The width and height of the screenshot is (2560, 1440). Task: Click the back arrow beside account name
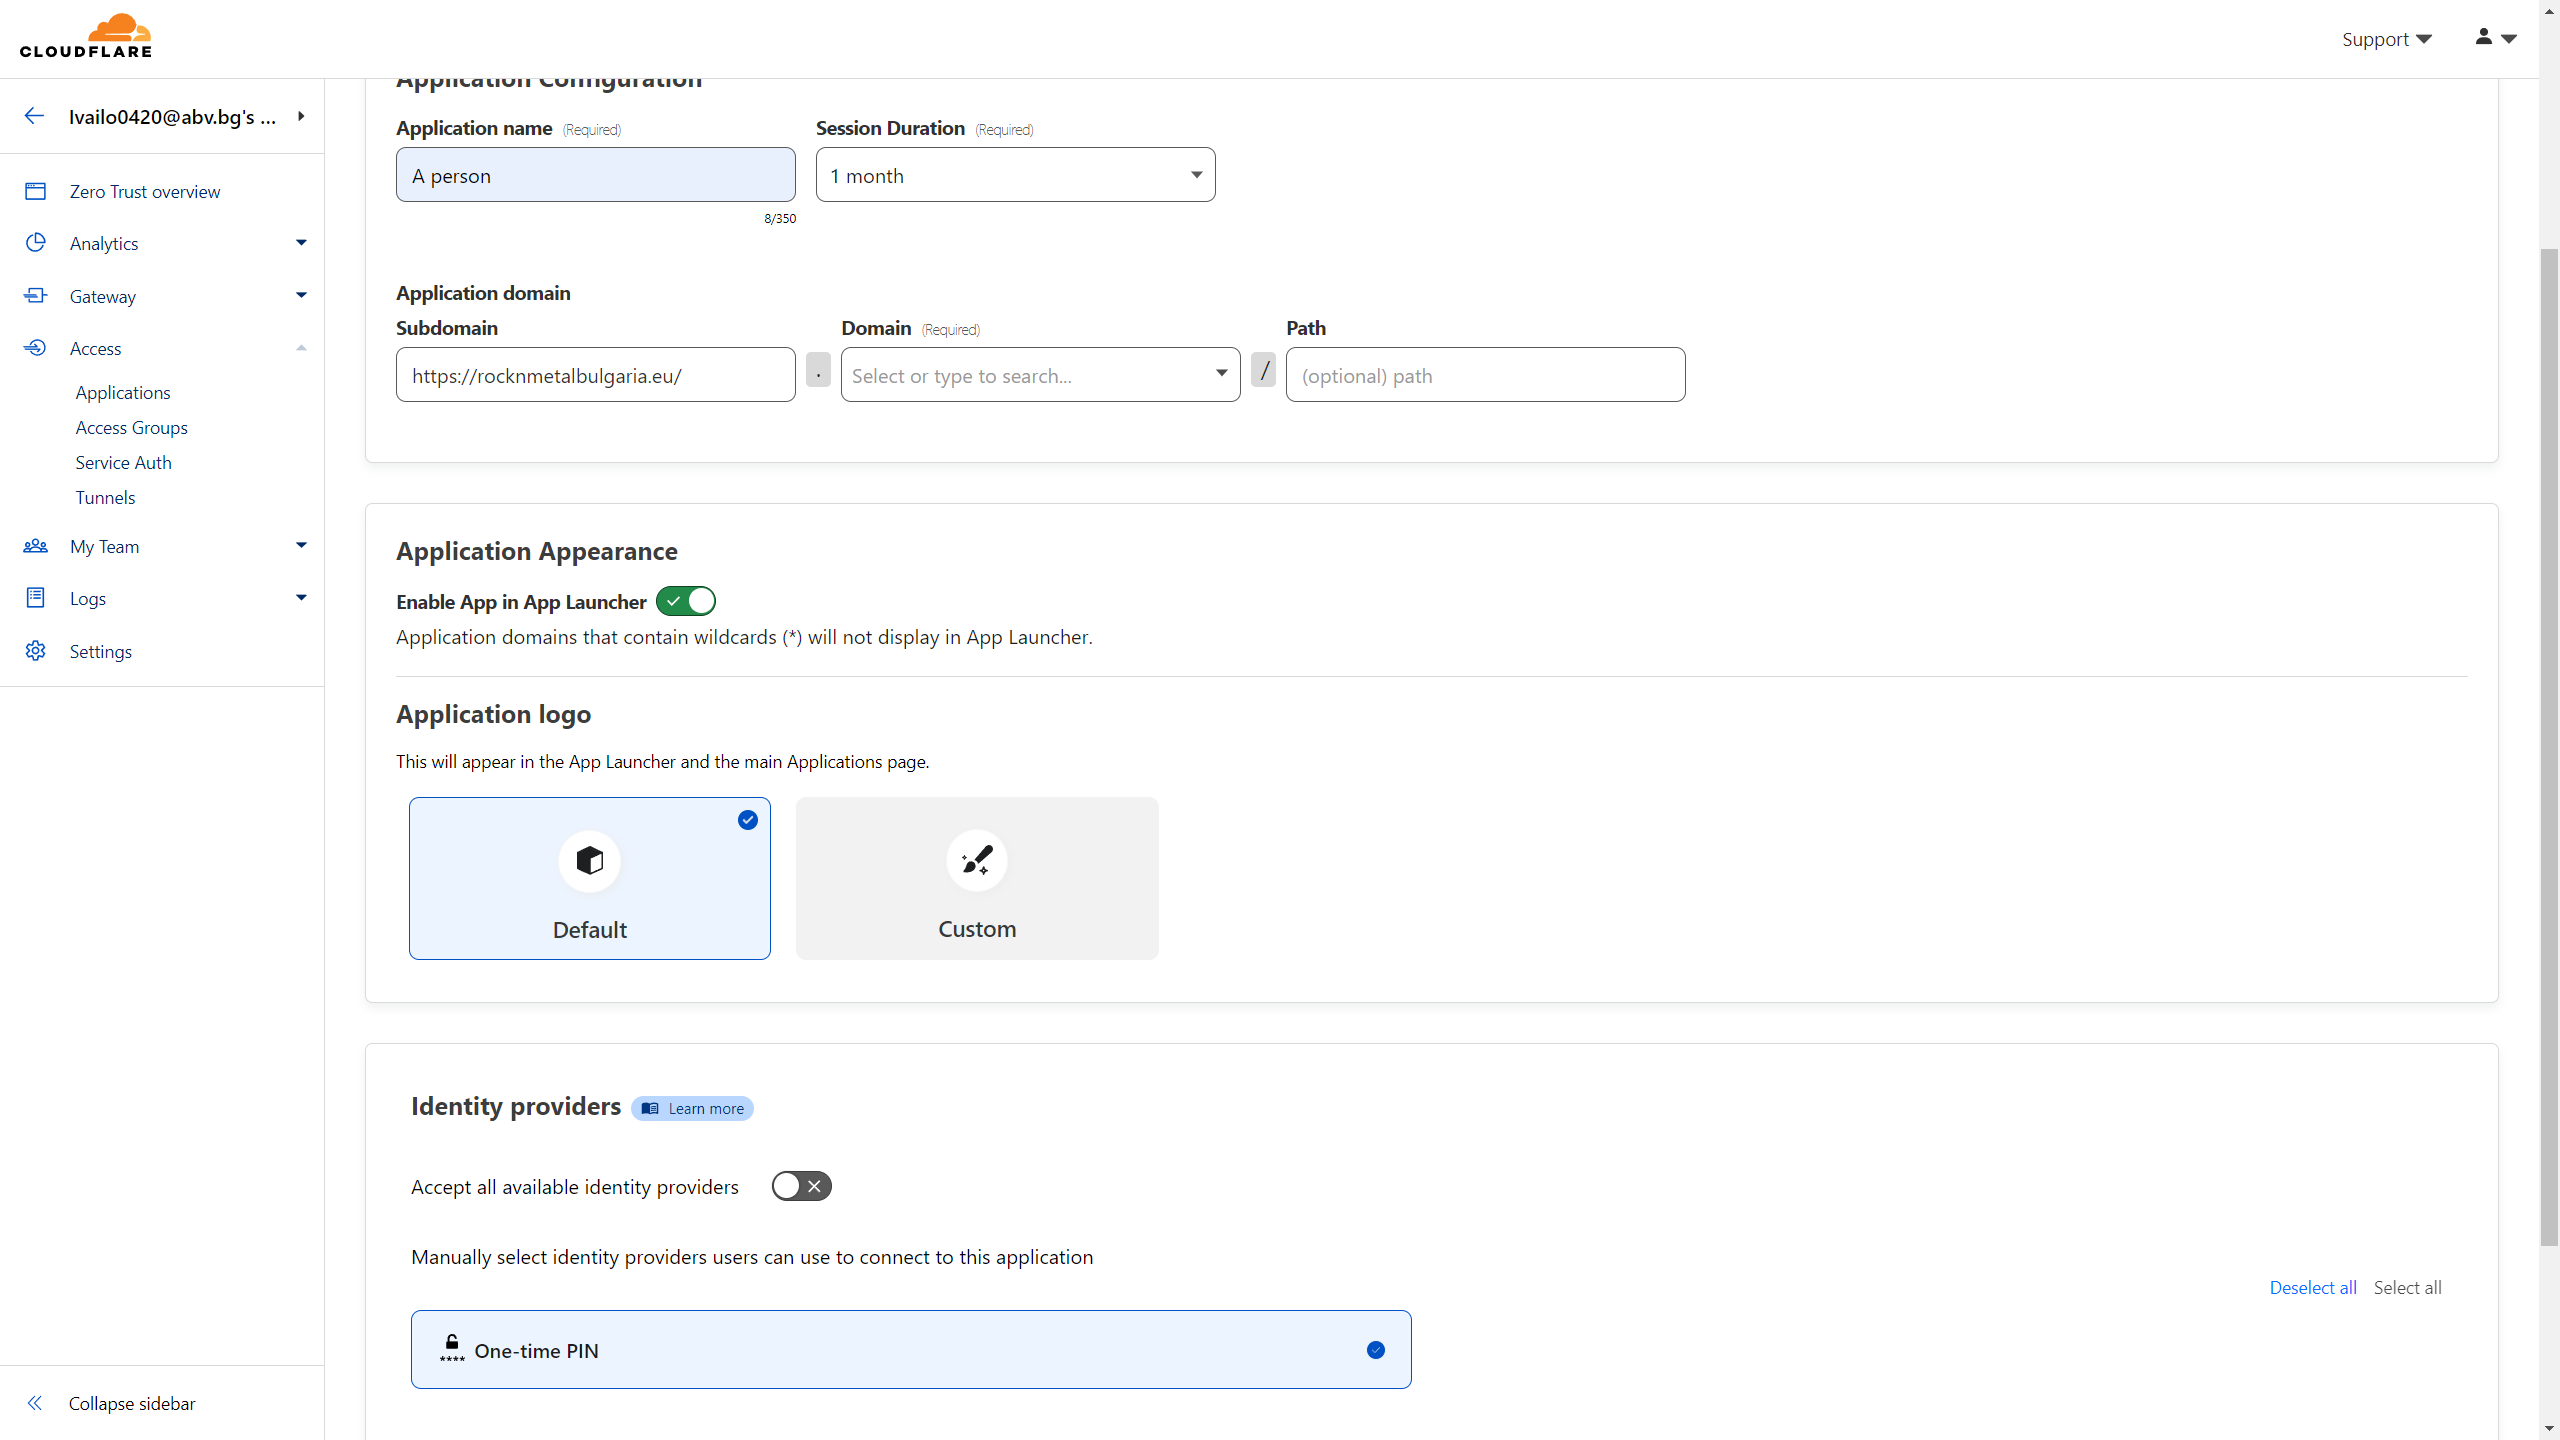tap(34, 116)
